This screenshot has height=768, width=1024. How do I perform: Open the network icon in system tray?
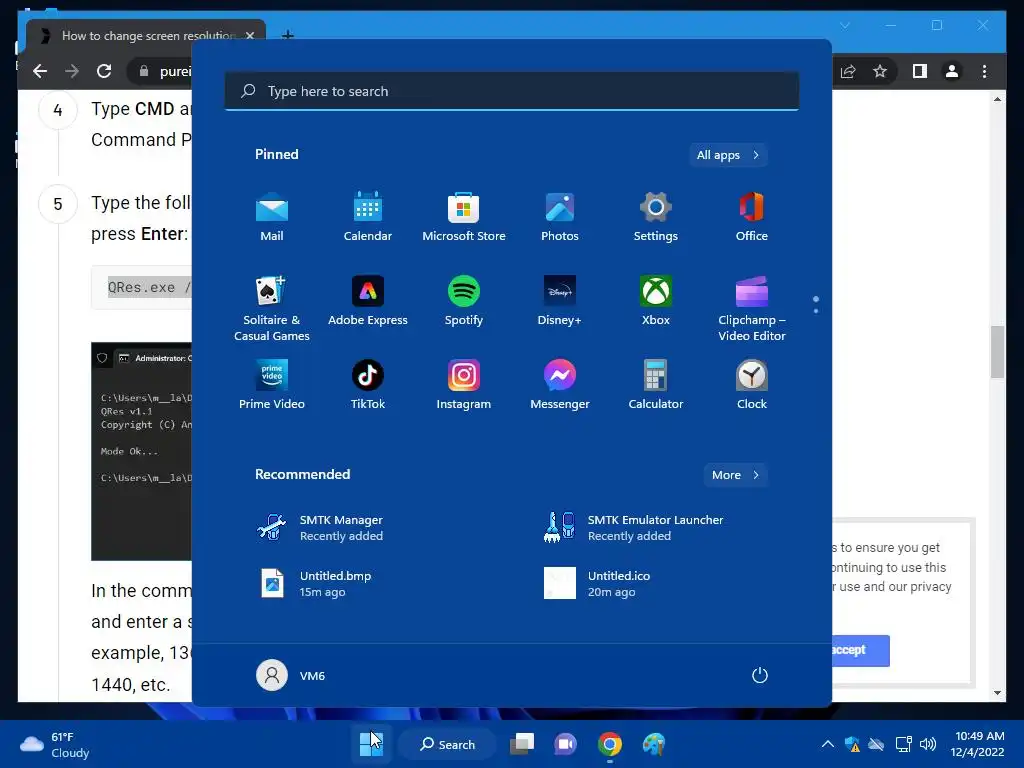(x=904, y=744)
